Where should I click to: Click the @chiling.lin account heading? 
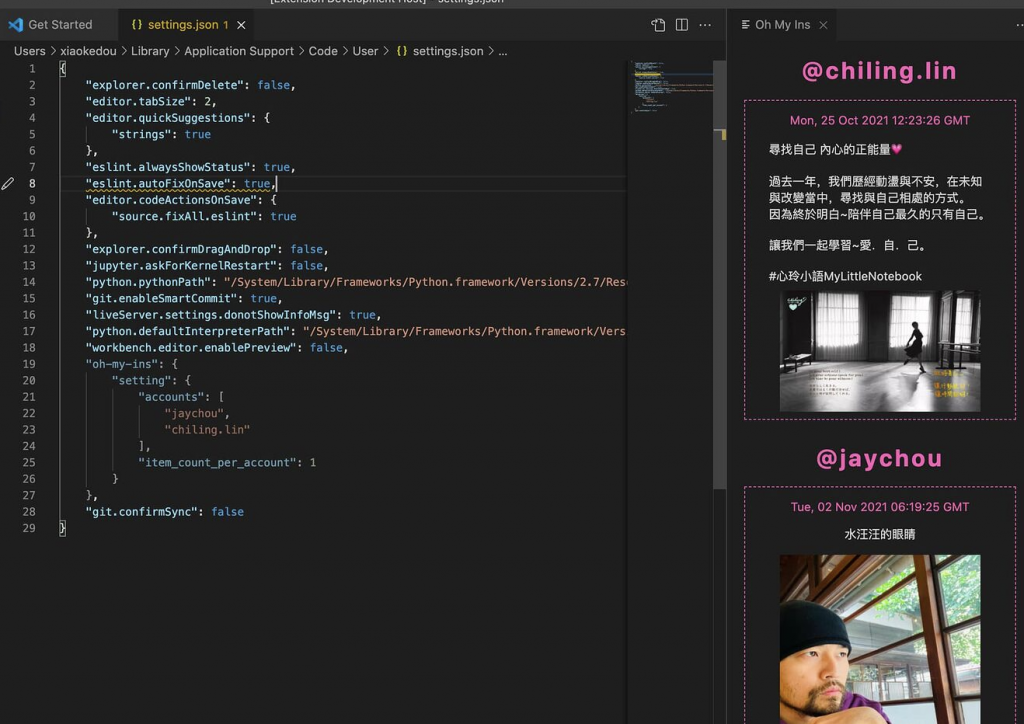[879, 71]
